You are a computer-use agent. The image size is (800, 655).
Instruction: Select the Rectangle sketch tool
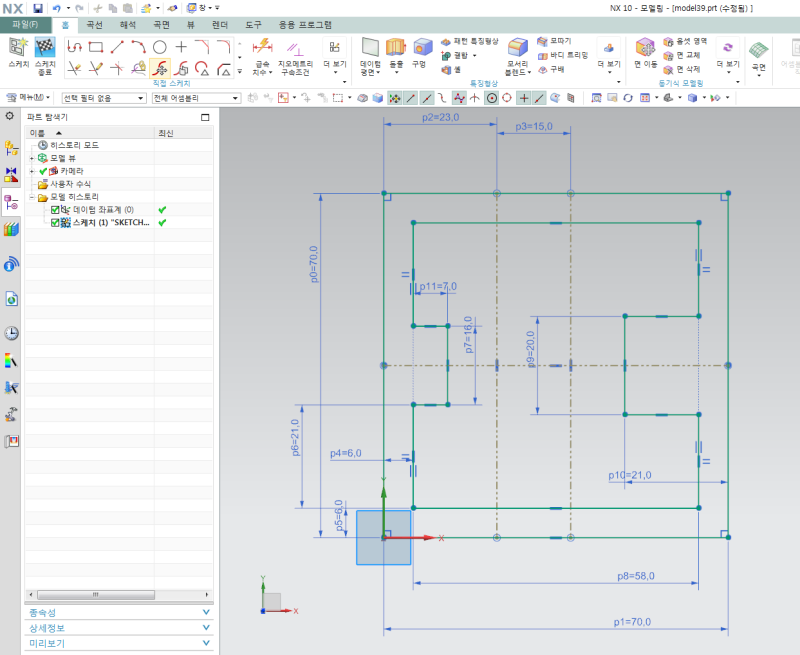pyautogui.click(x=95, y=46)
